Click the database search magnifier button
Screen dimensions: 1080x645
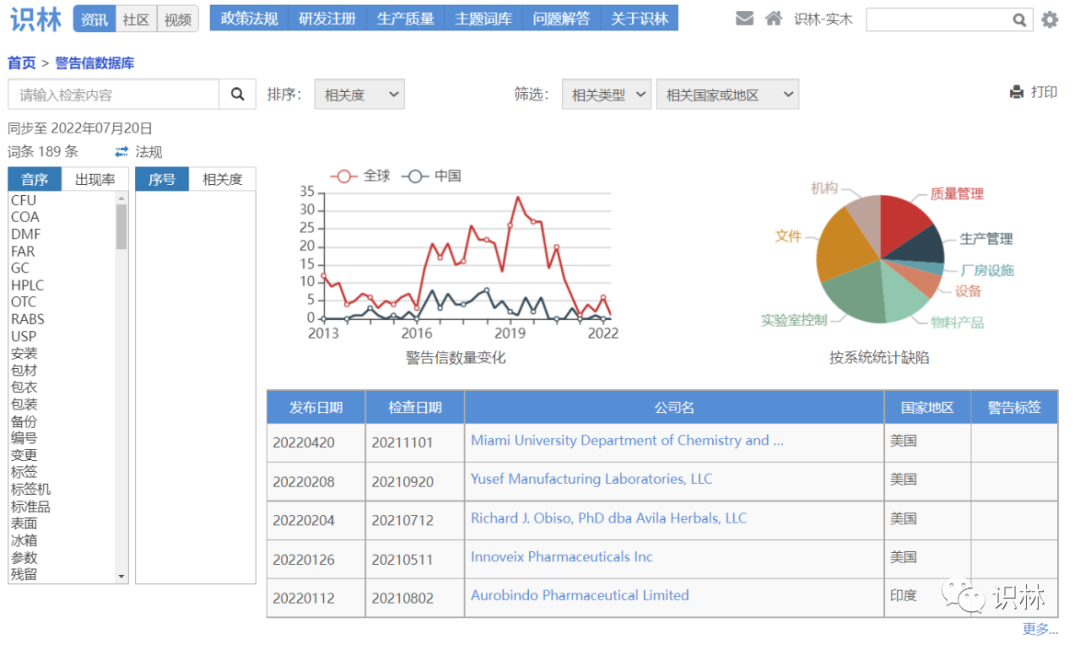tap(237, 94)
